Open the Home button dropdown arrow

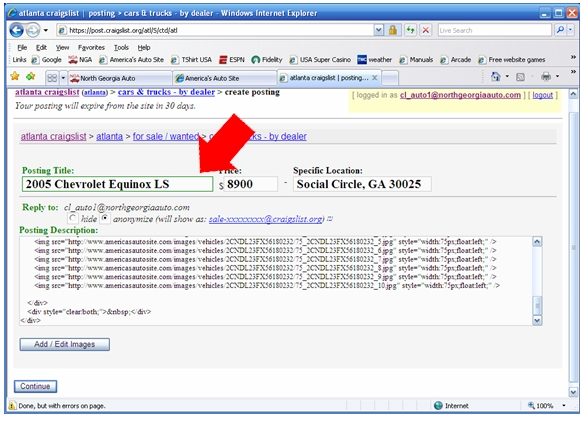tap(507, 77)
